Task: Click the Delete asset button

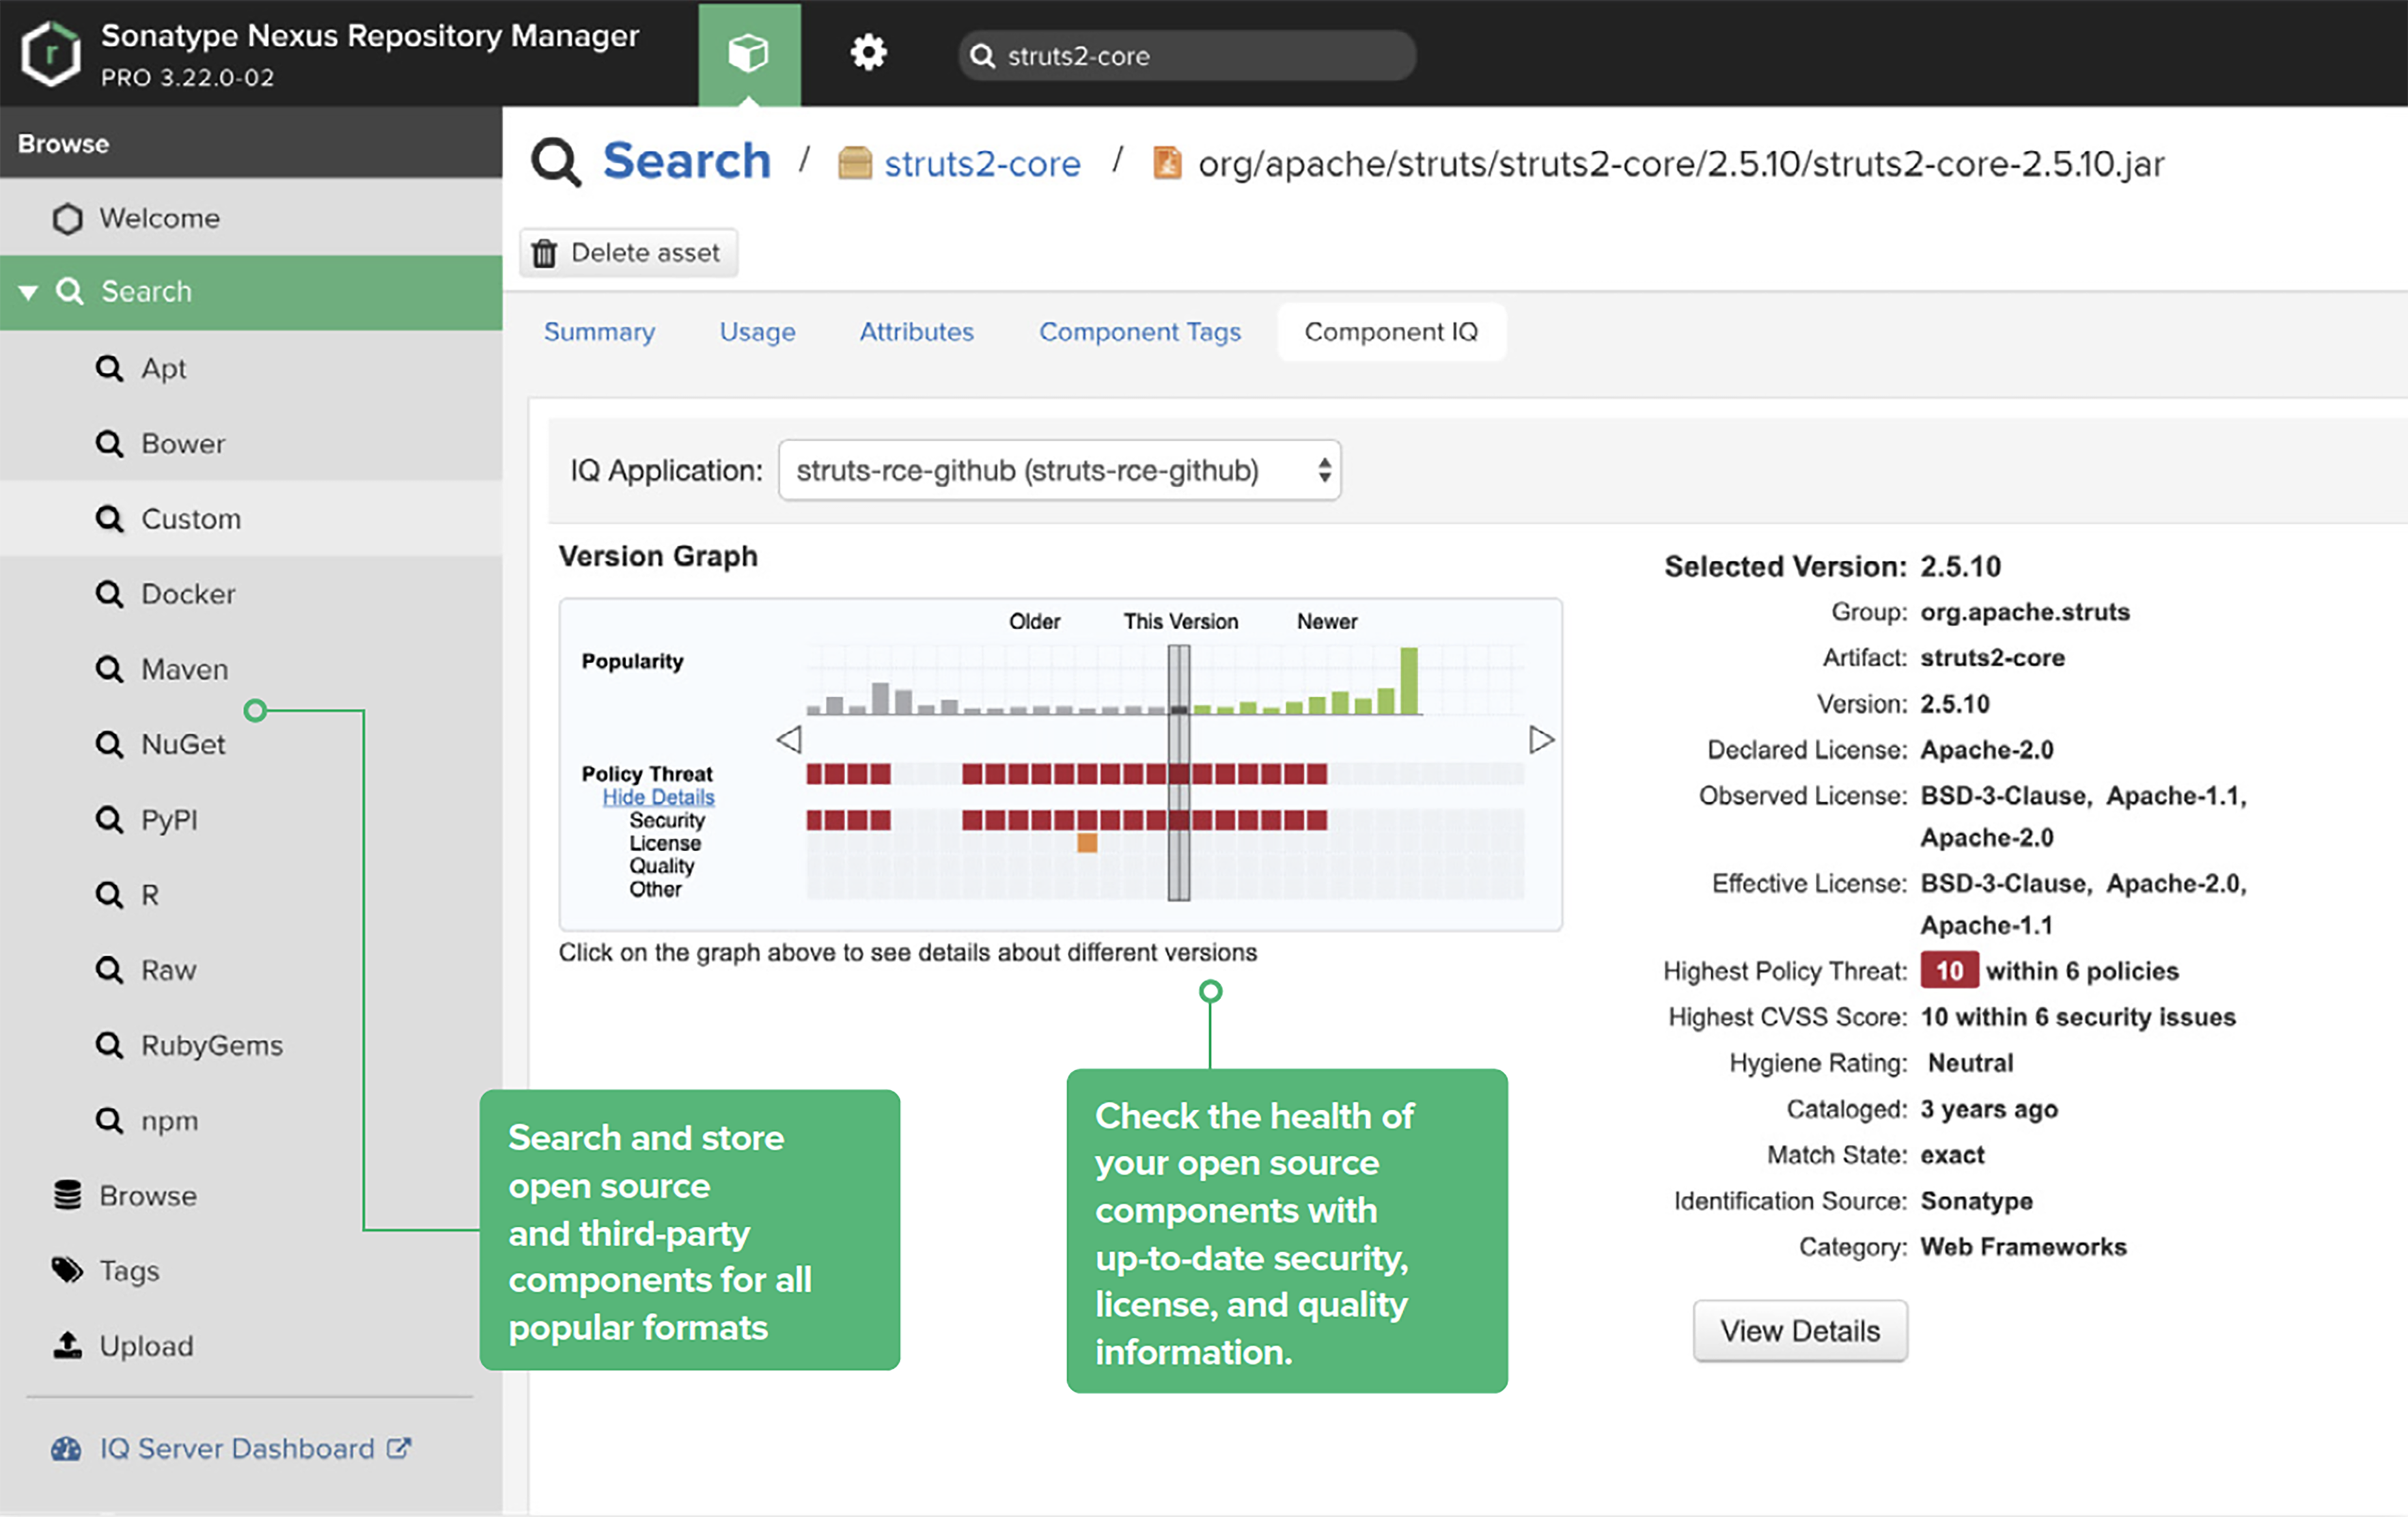Action: click(x=628, y=252)
